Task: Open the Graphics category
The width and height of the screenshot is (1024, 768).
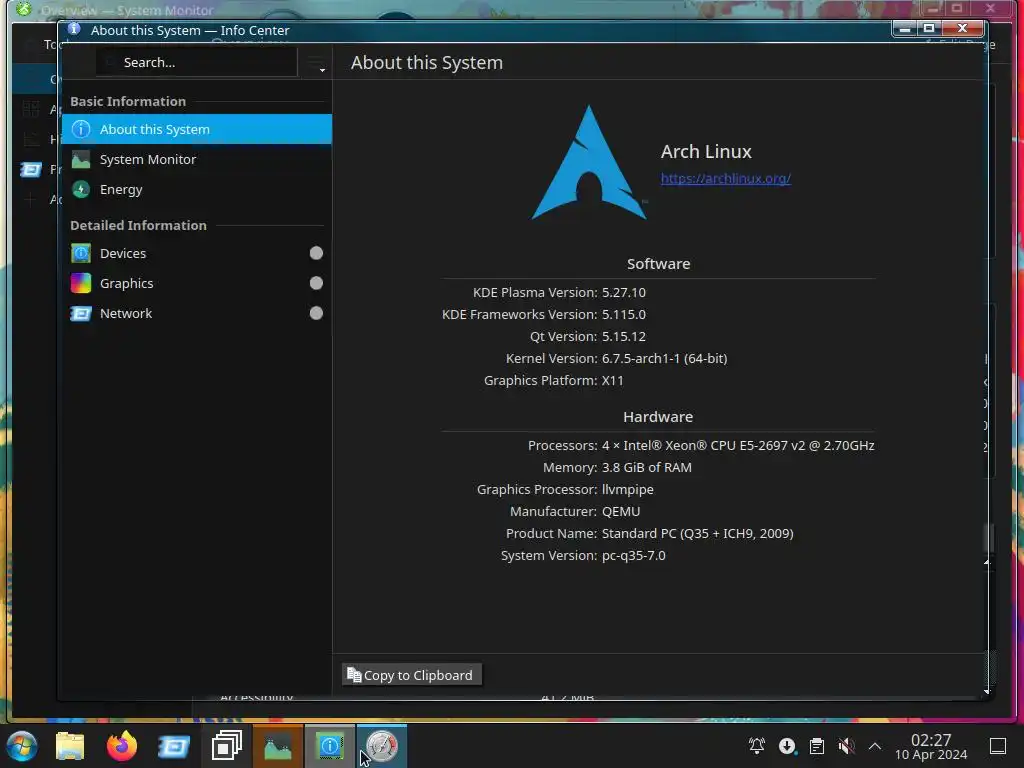Action: click(197, 283)
